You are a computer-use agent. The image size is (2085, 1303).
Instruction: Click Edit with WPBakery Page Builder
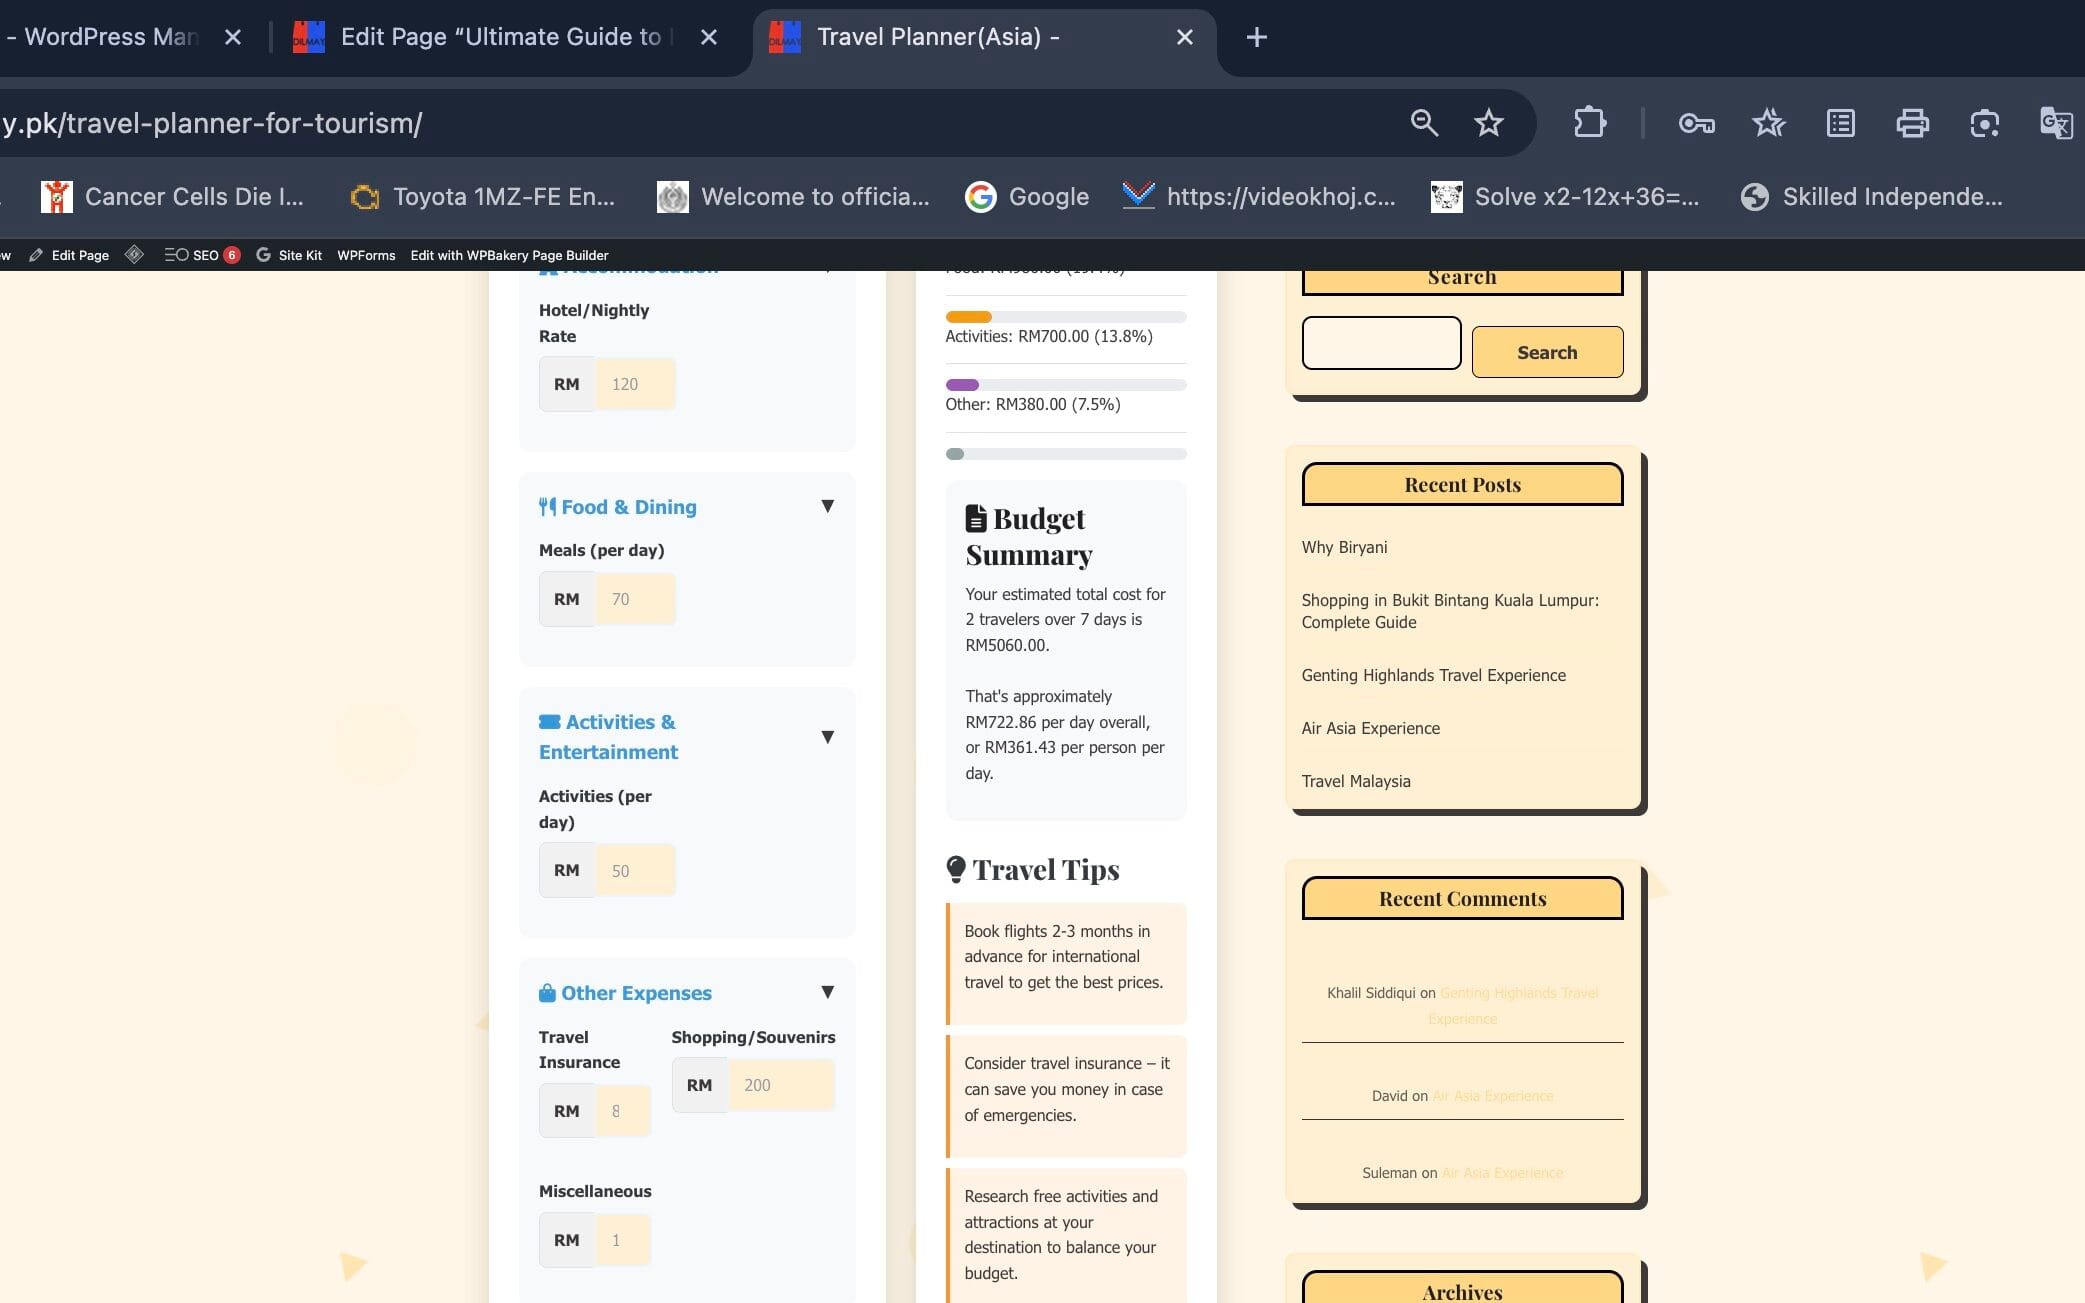coord(509,255)
